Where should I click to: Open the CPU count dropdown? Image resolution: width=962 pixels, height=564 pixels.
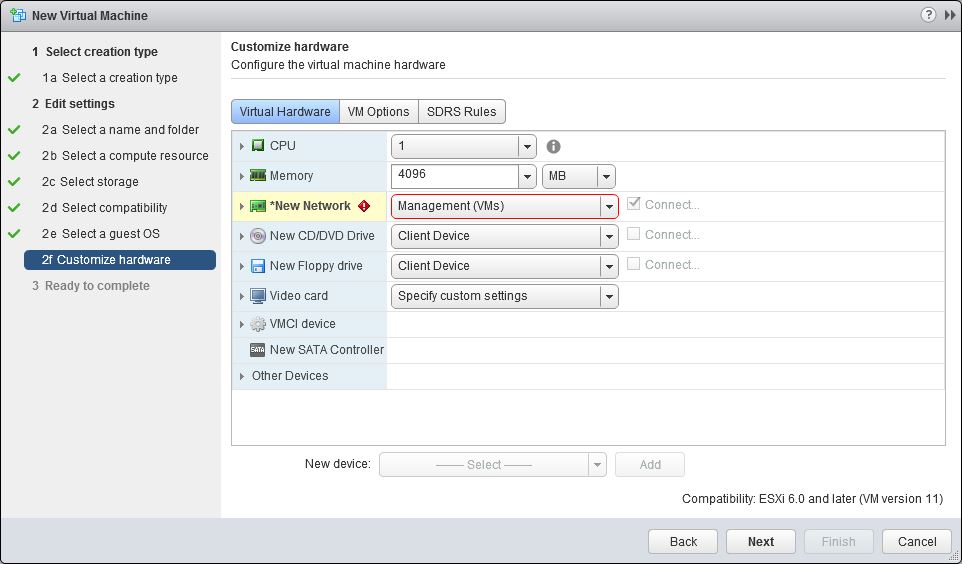(464, 147)
